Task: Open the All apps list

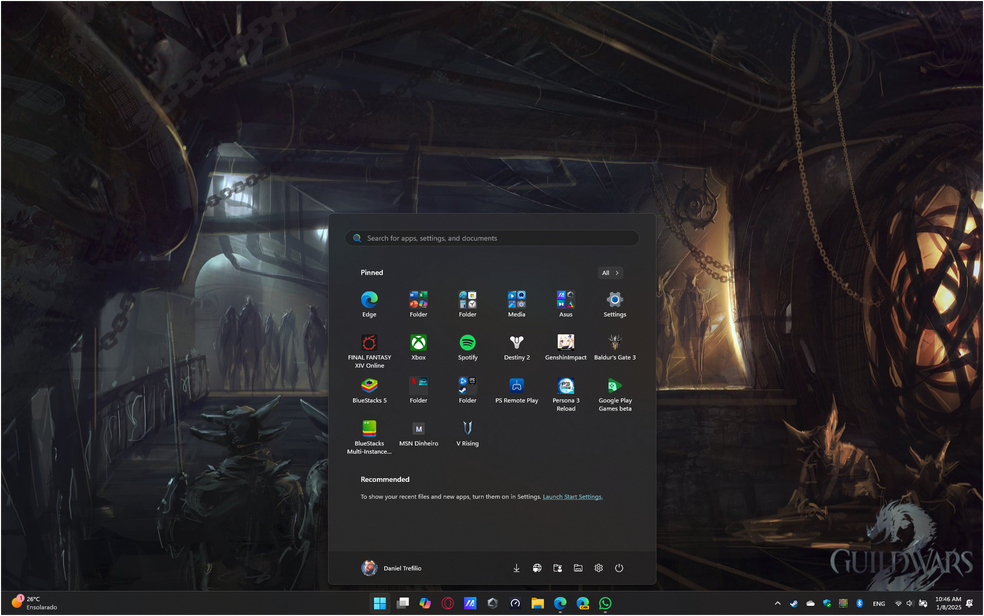Action: [x=610, y=273]
